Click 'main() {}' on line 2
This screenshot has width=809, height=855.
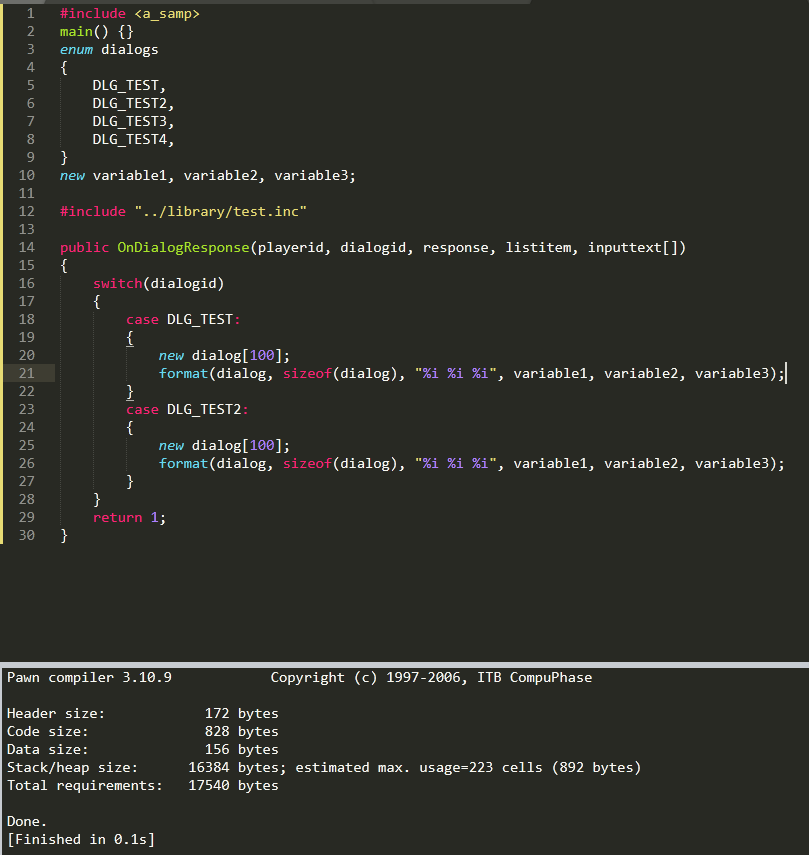[x=96, y=32]
